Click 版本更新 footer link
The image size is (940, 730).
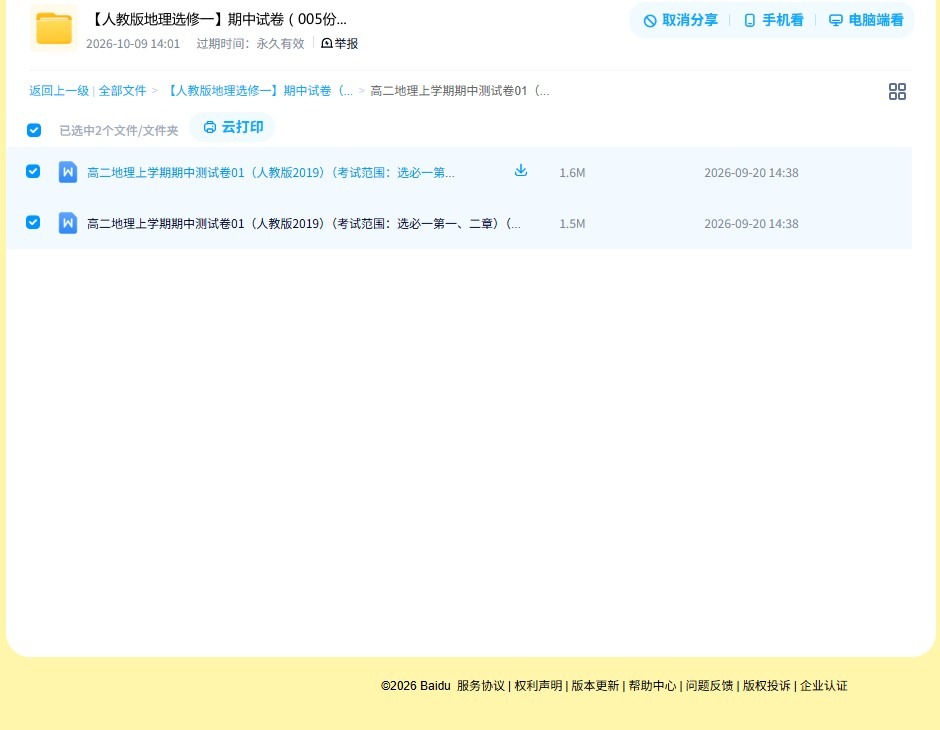point(595,686)
